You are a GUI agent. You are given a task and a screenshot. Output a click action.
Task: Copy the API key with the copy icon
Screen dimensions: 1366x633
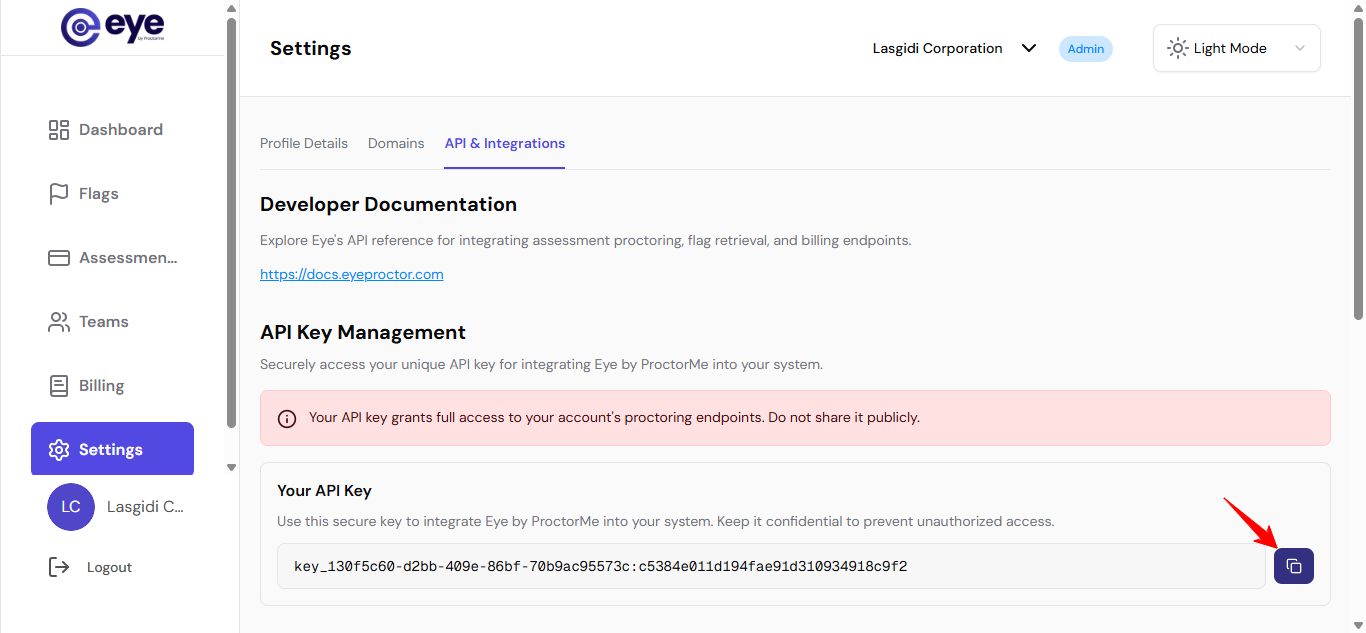(1293, 566)
